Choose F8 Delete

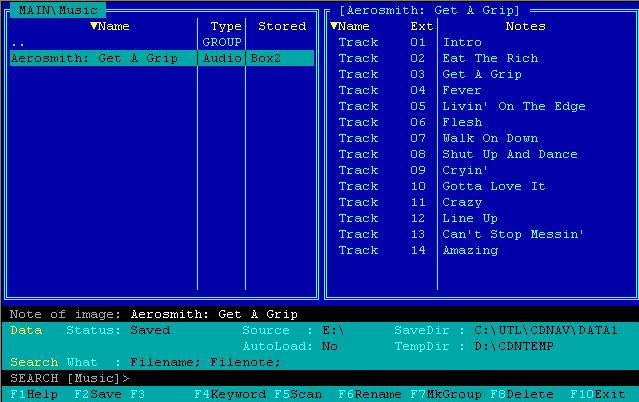point(522,394)
